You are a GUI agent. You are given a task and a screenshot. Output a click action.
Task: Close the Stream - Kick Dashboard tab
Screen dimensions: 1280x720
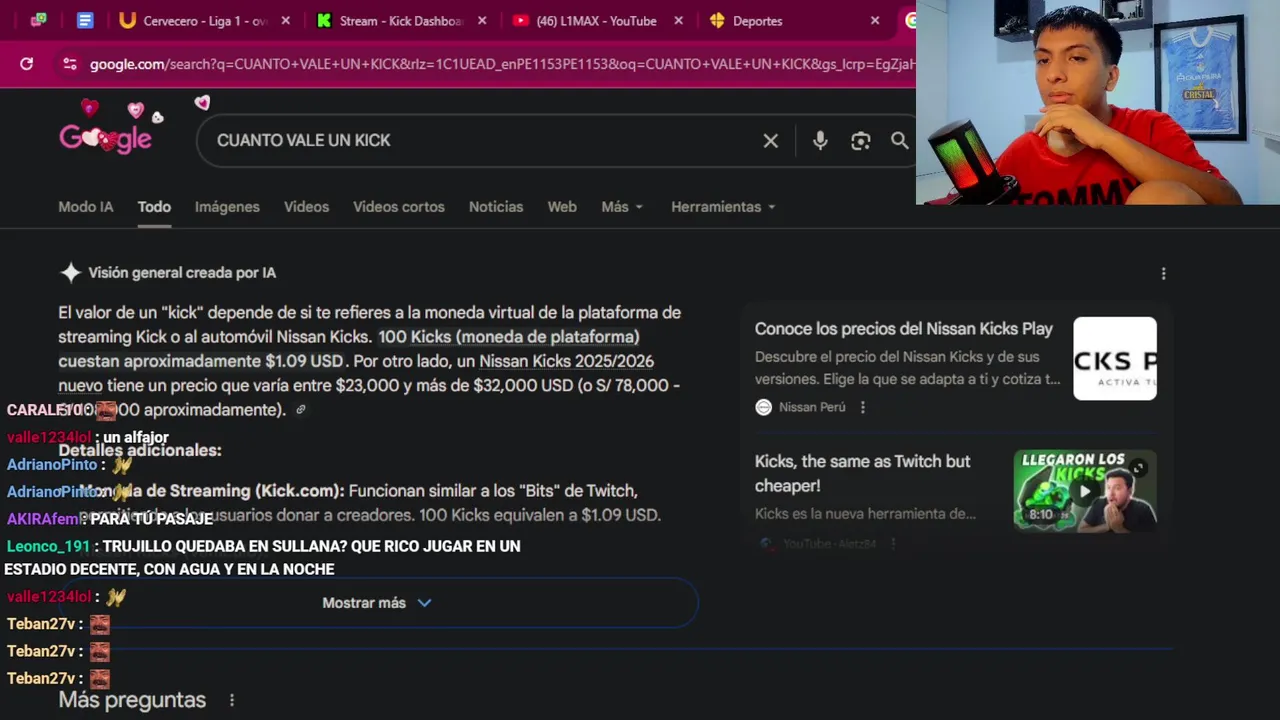482,20
